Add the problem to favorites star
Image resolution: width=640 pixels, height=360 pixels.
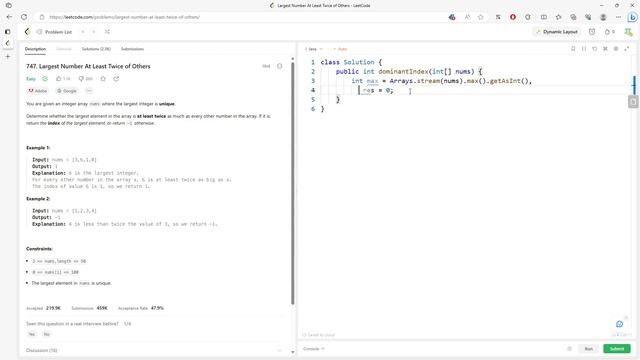(x=103, y=79)
